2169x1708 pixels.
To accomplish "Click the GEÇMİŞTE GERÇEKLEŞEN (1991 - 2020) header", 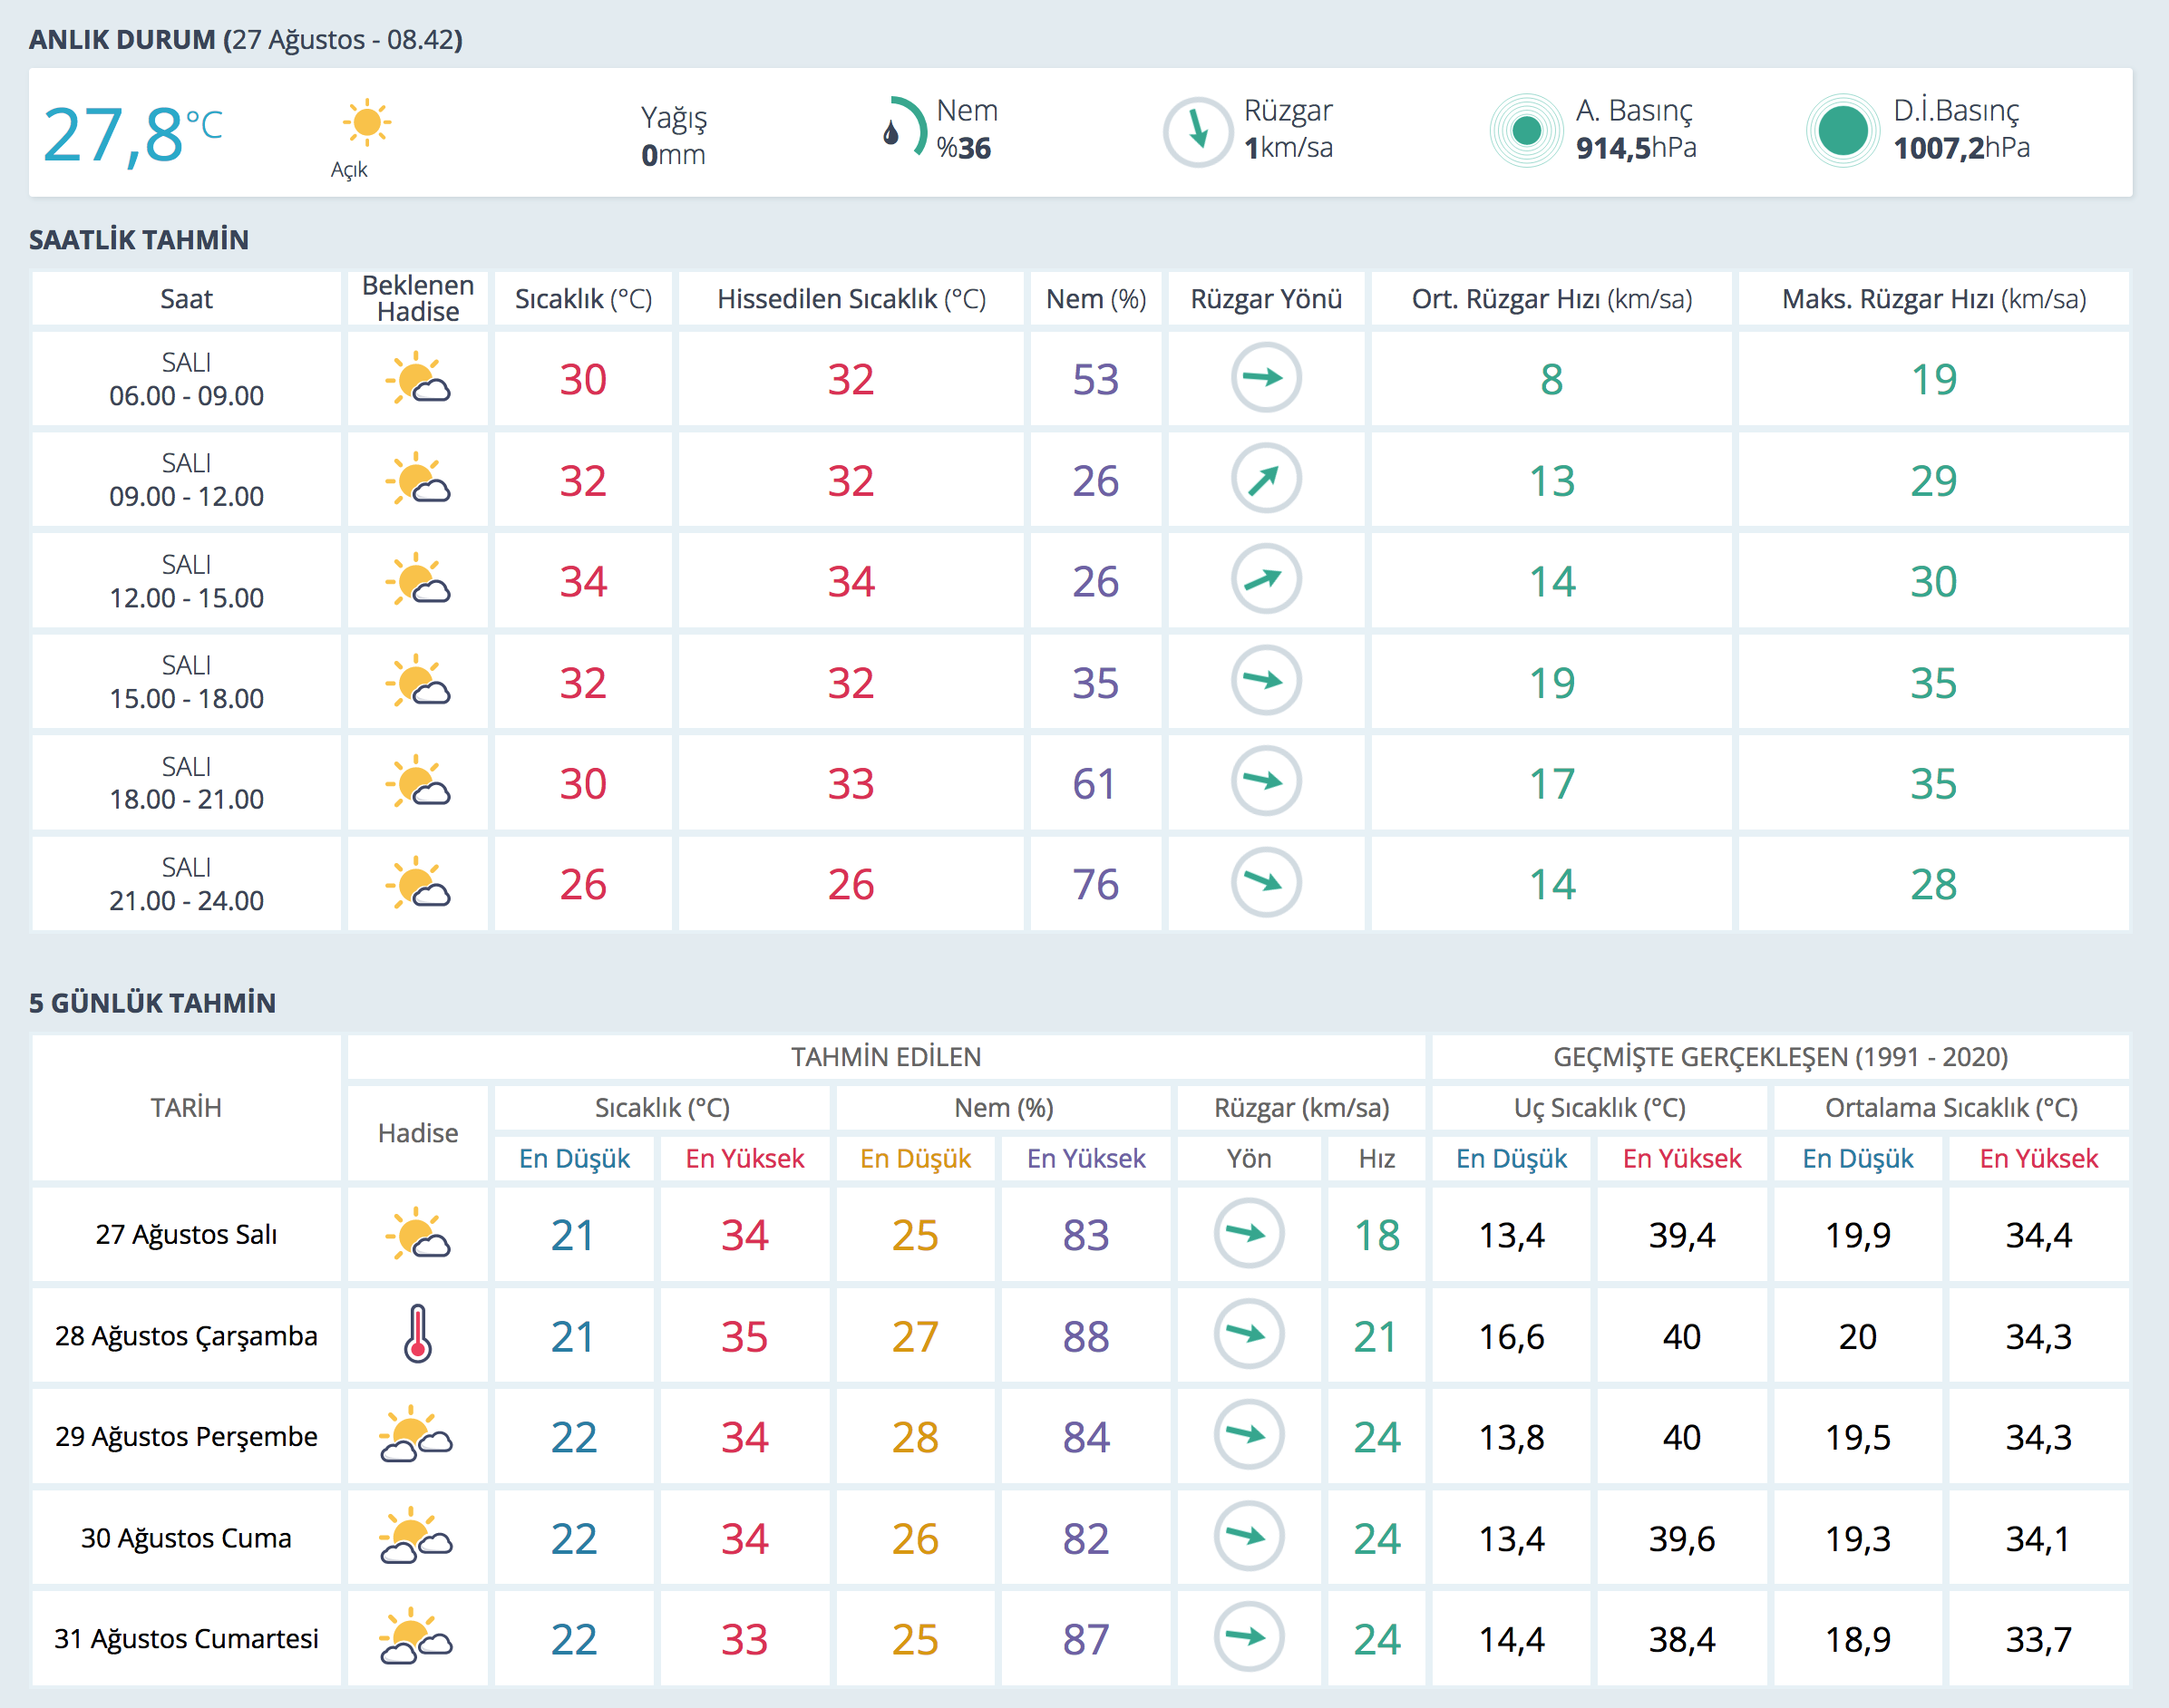I will click(1780, 1057).
